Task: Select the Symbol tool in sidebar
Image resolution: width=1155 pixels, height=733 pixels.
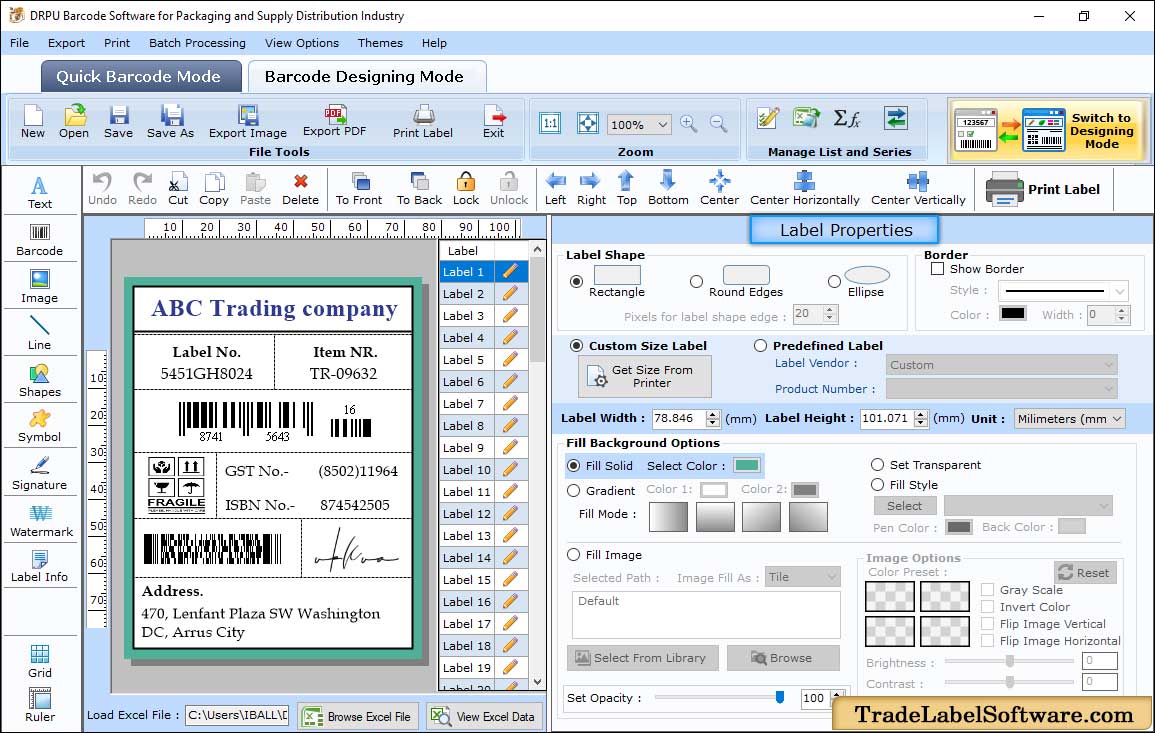Action: point(40,427)
